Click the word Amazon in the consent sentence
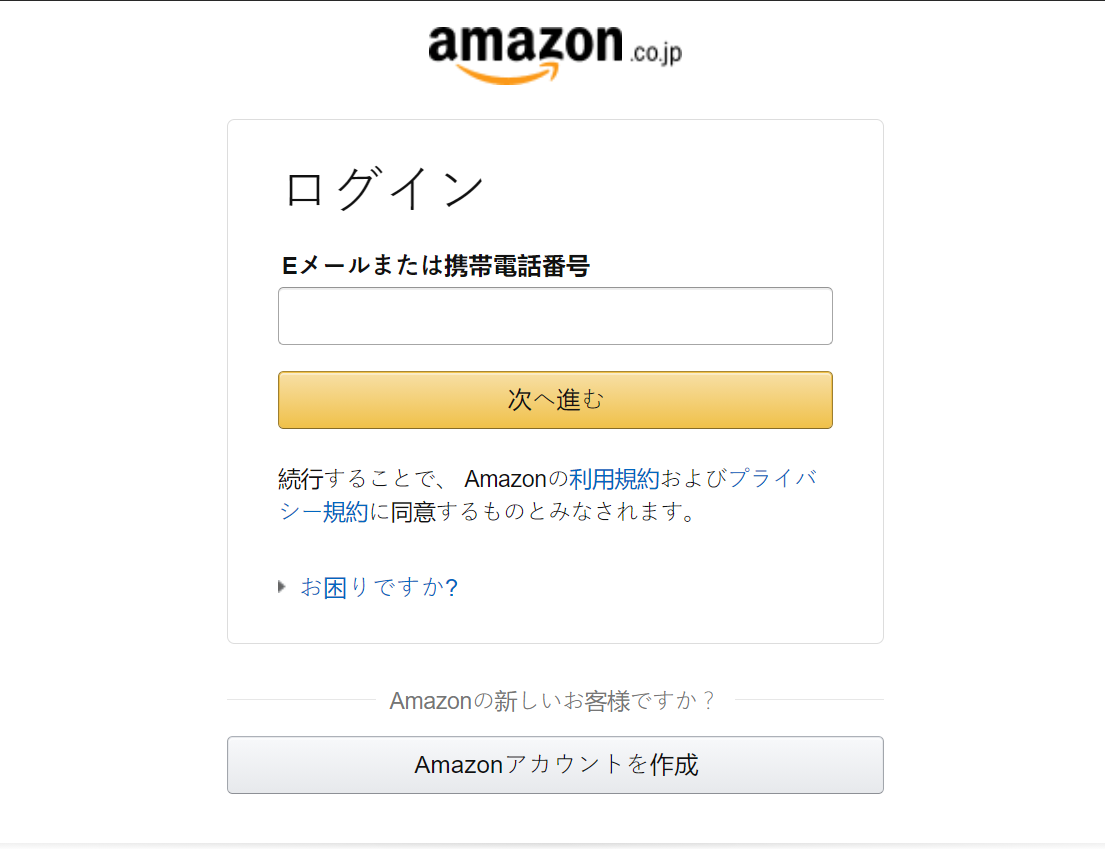This screenshot has height=849, width=1105. (505, 479)
